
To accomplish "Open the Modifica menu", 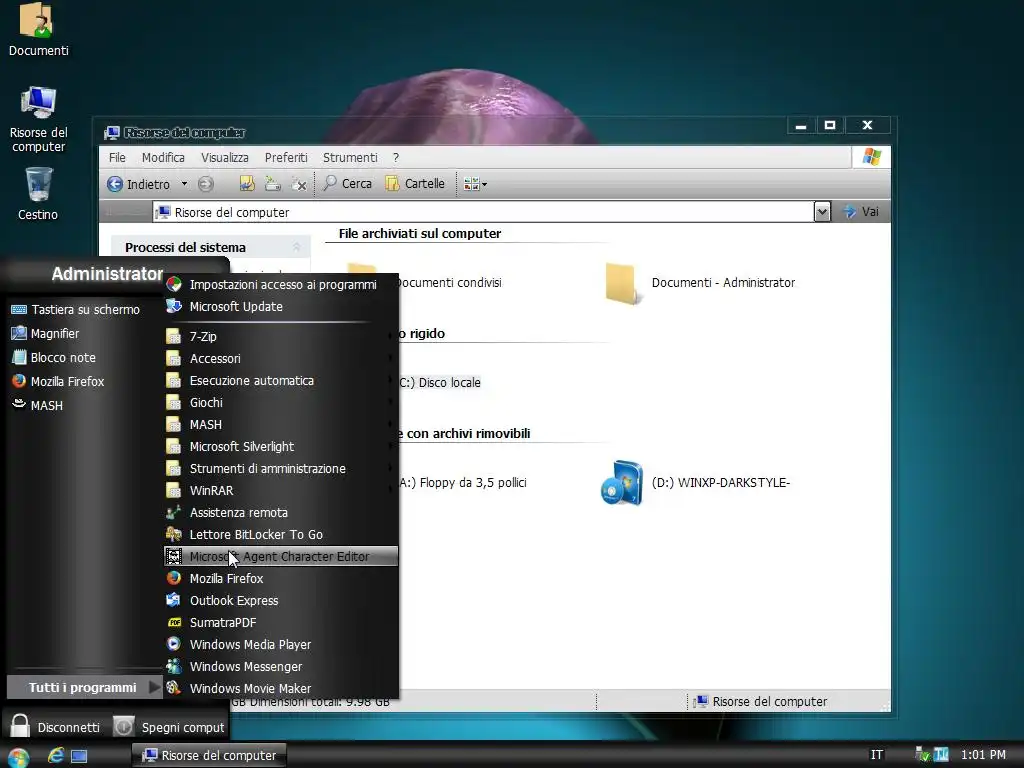I will pos(163,157).
